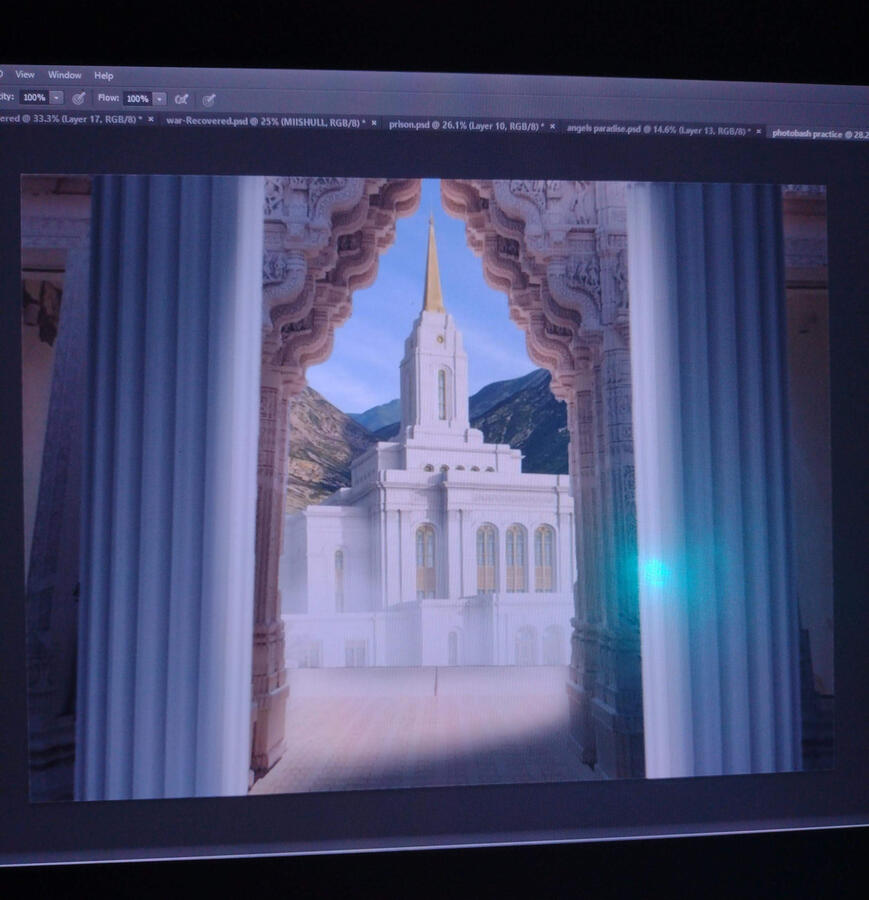The image size is (869, 900).
Task: Expand the Opacity slider dropdown arrow
Action: (x=56, y=98)
